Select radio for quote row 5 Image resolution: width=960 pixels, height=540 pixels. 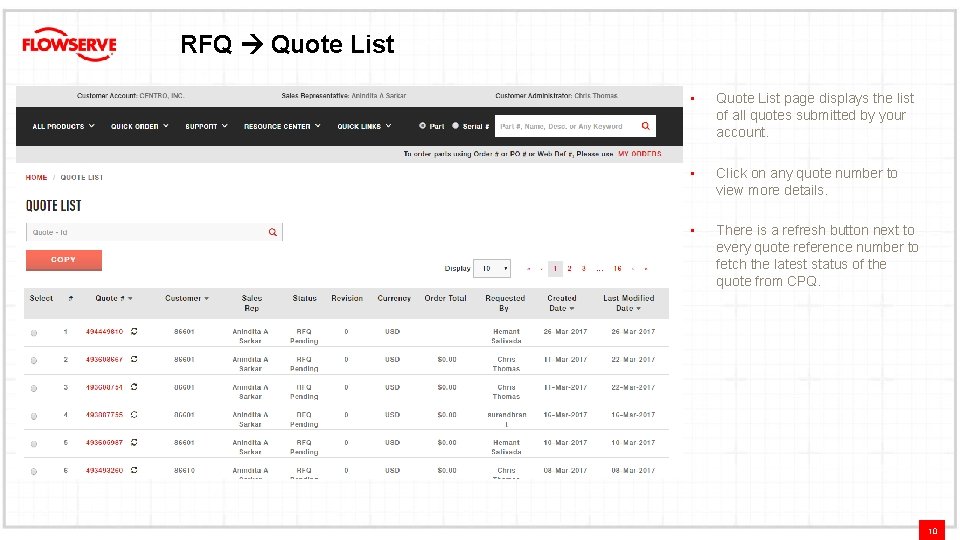pos(34,444)
